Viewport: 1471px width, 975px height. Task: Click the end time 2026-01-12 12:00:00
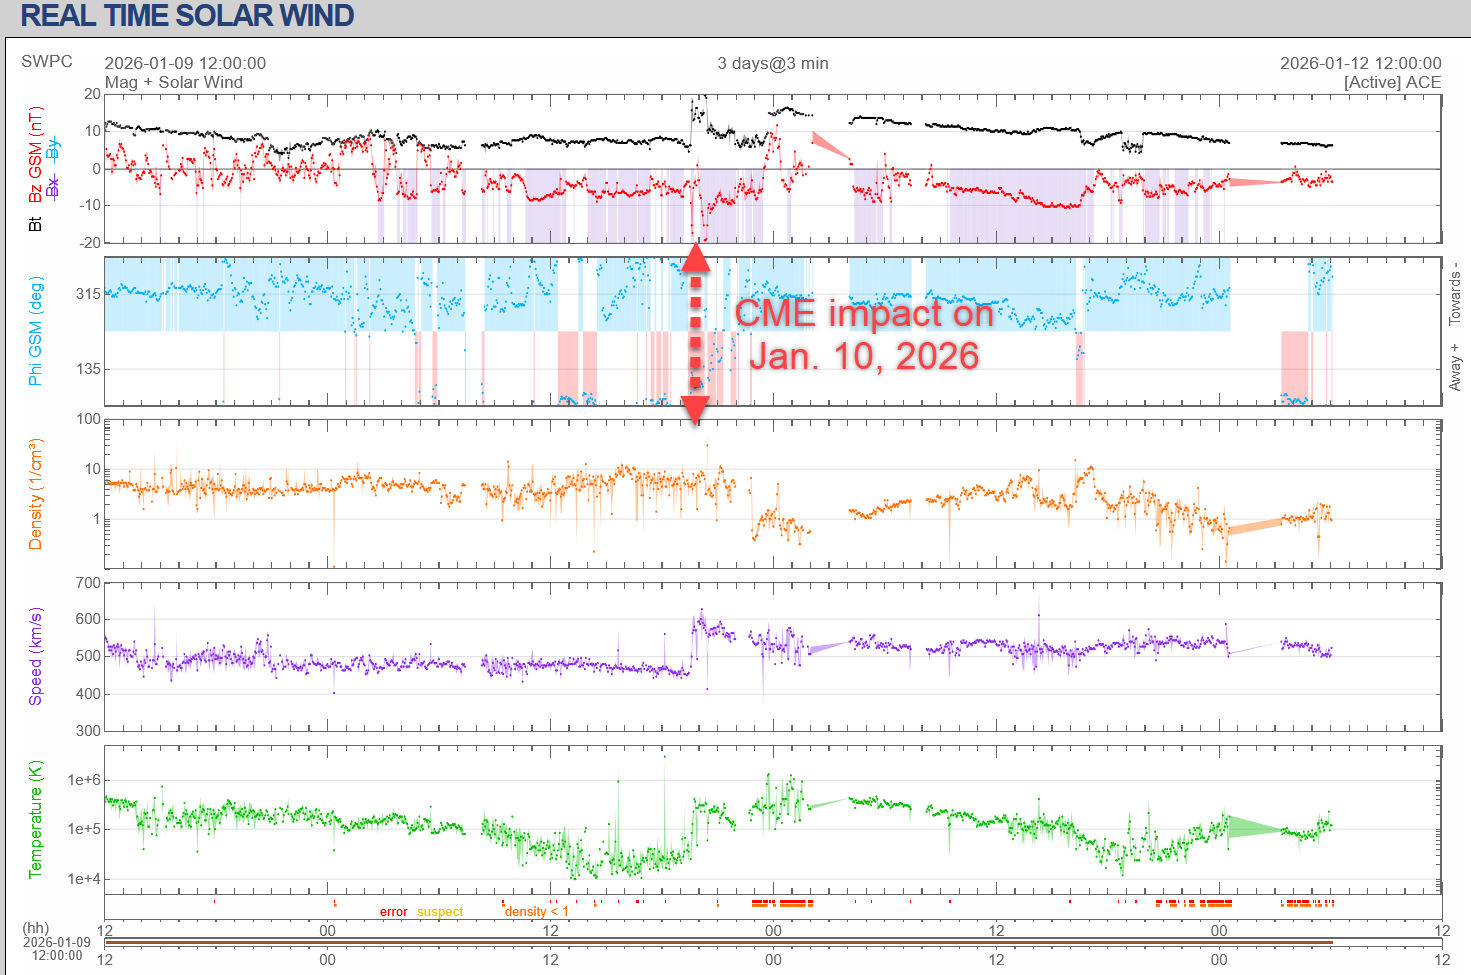[1360, 63]
